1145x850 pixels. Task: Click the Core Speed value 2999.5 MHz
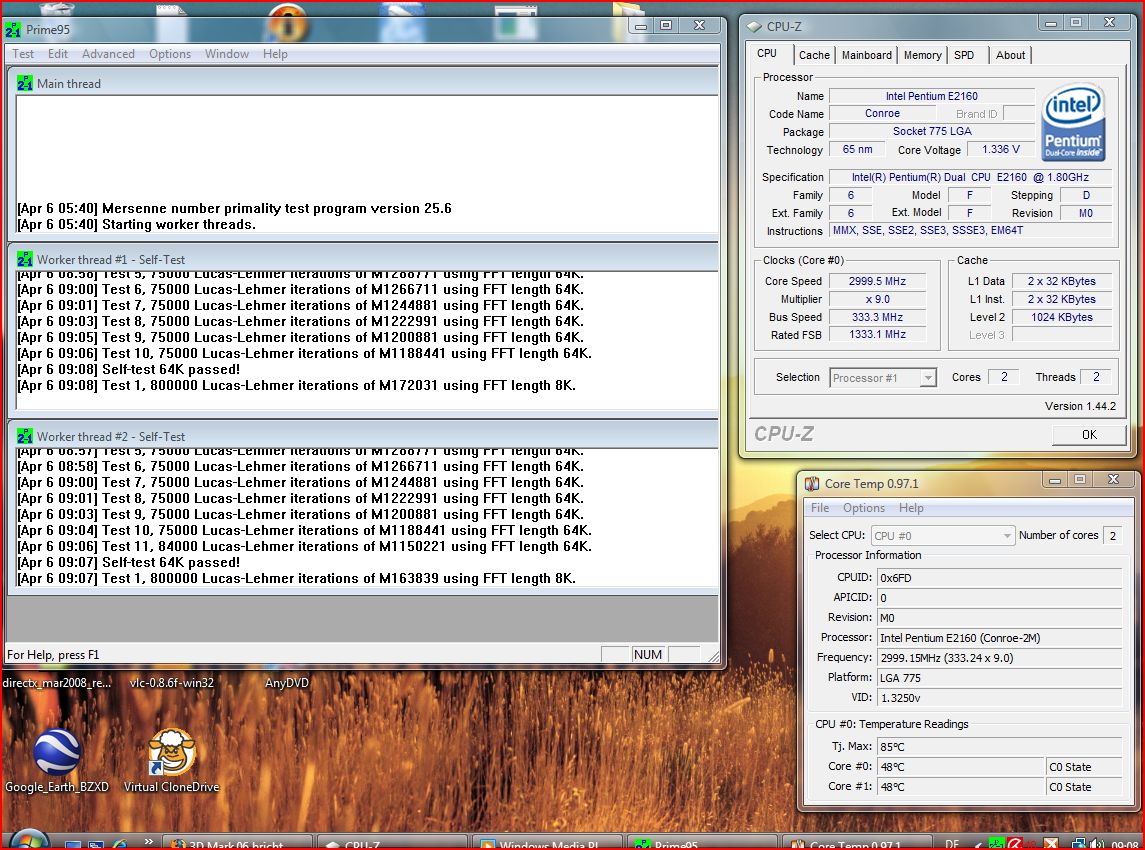[x=877, y=281]
